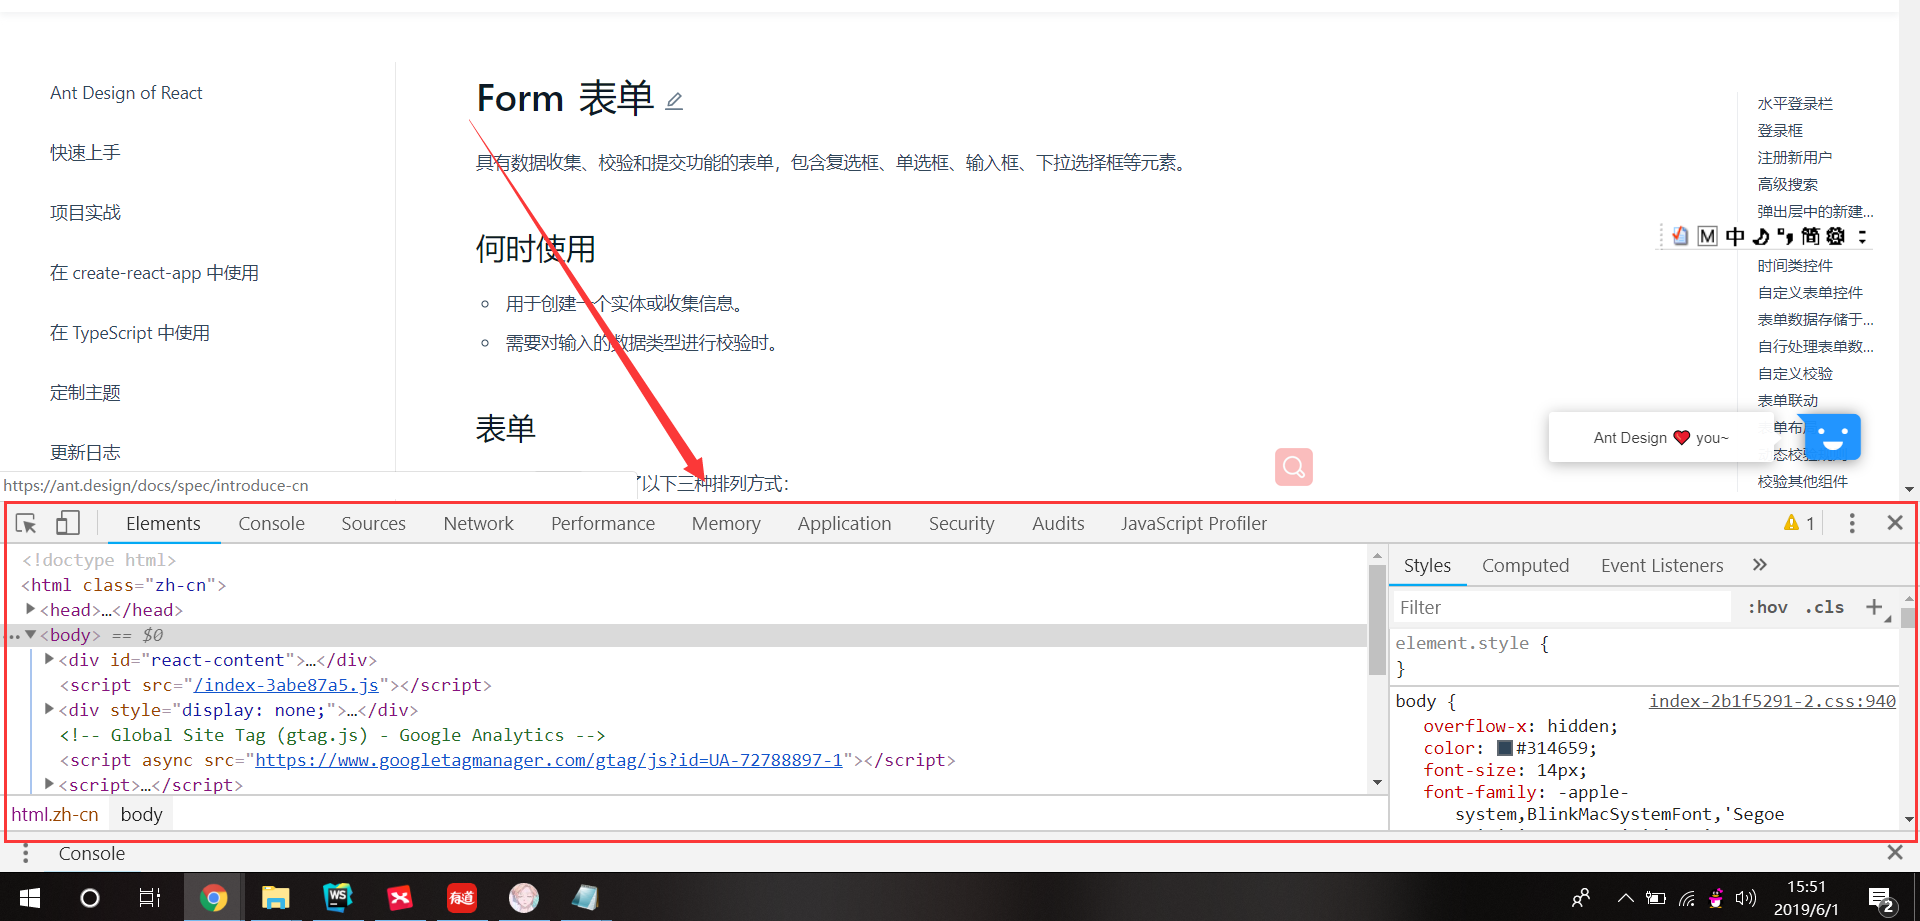Click the edit pencil next to Form title
This screenshot has width=1920, height=921.
click(674, 100)
